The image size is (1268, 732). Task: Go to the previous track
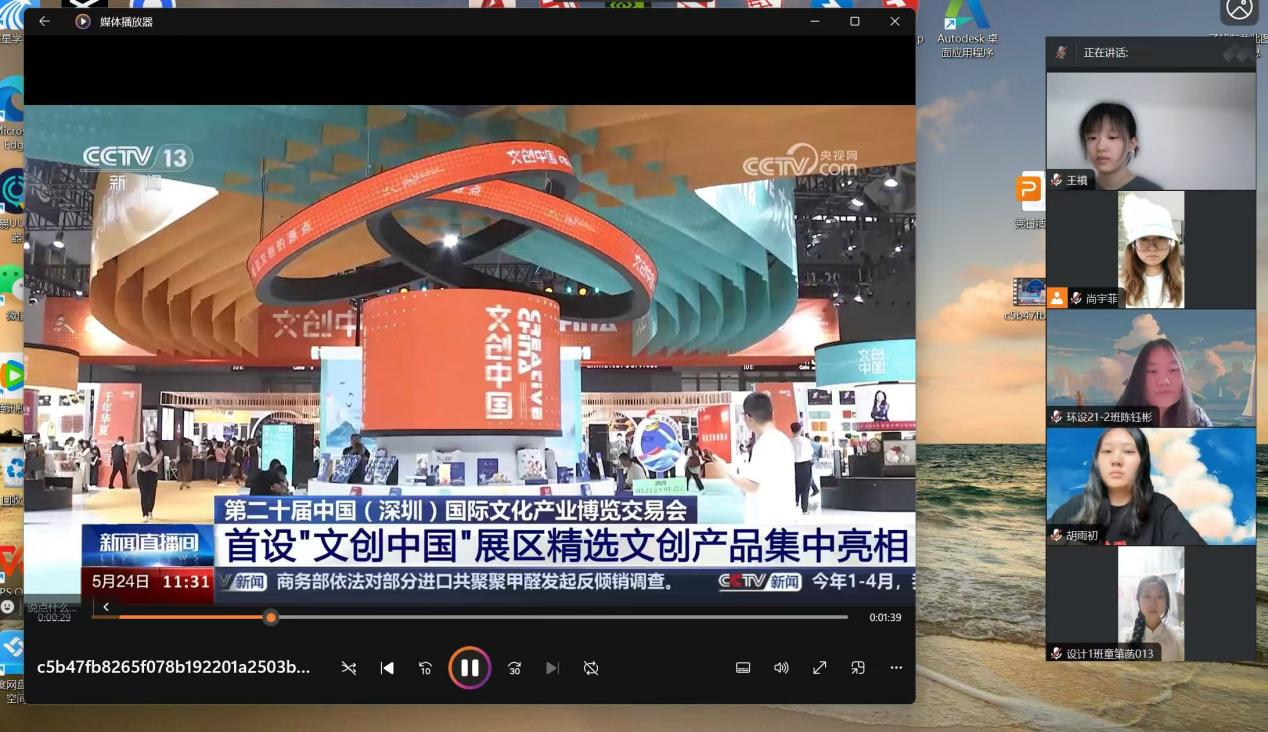pos(387,668)
